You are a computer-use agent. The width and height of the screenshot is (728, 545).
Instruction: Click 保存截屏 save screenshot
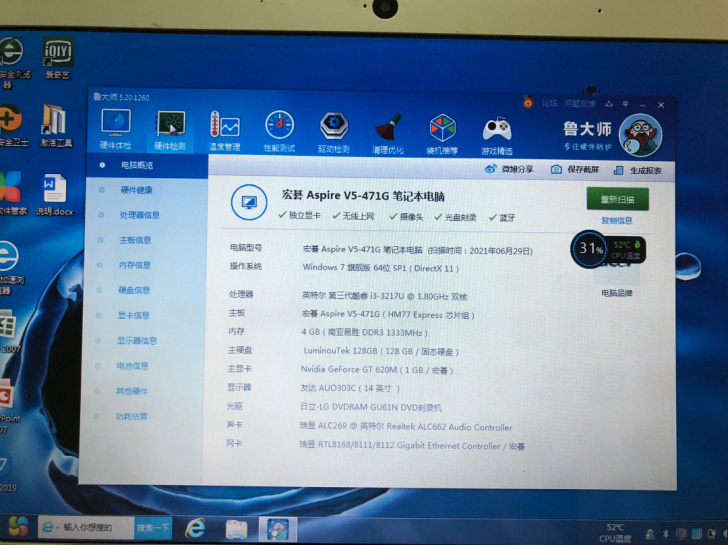[x=575, y=170]
